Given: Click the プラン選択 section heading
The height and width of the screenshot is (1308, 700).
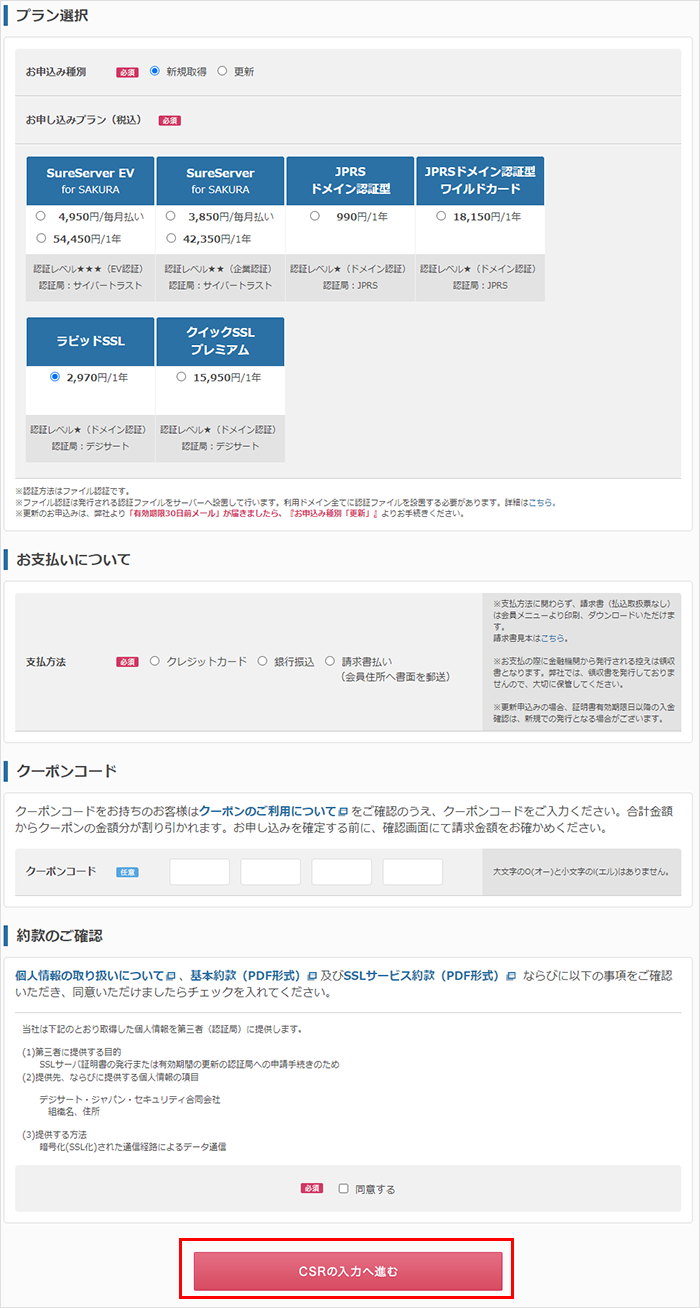Looking at the screenshot, I should (52, 15).
